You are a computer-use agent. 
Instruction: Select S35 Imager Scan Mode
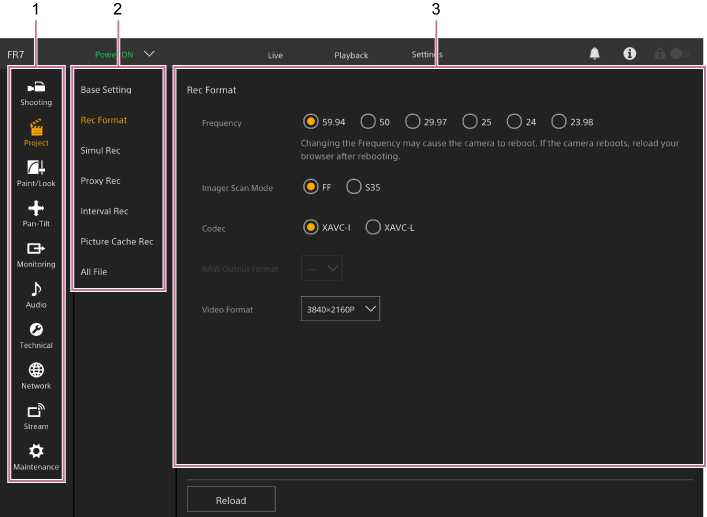354,187
